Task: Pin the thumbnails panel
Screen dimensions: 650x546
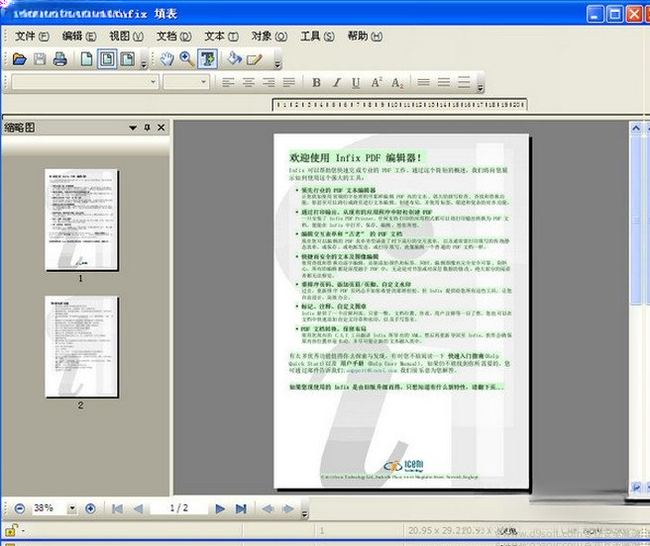Action: (147, 128)
